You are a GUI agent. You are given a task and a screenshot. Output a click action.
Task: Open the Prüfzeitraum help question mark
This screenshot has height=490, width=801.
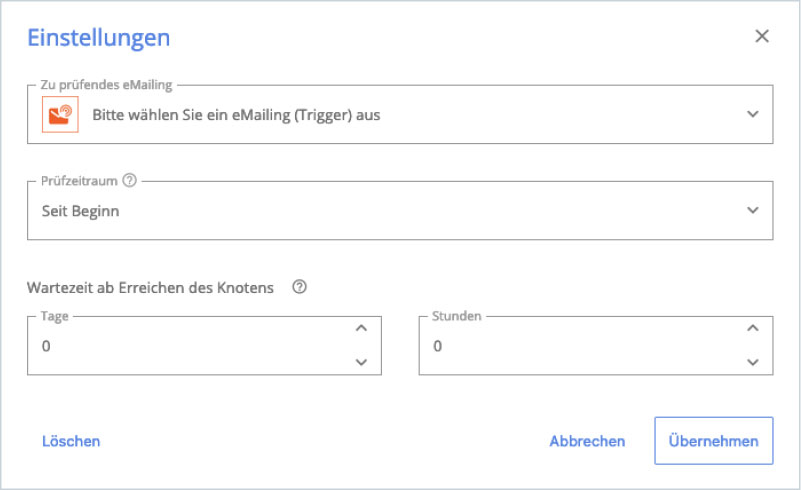click(130, 180)
